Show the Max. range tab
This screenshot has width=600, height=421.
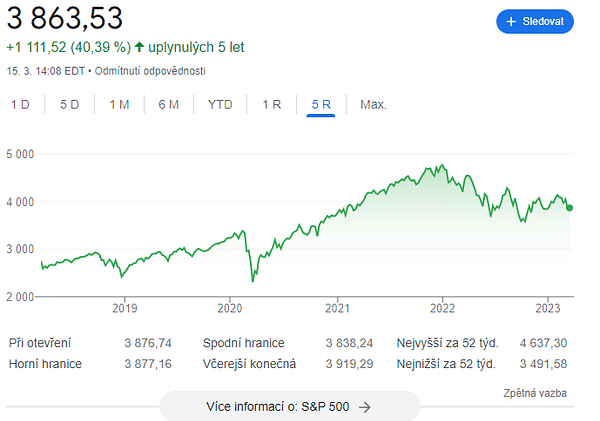[x=373, y=104]
